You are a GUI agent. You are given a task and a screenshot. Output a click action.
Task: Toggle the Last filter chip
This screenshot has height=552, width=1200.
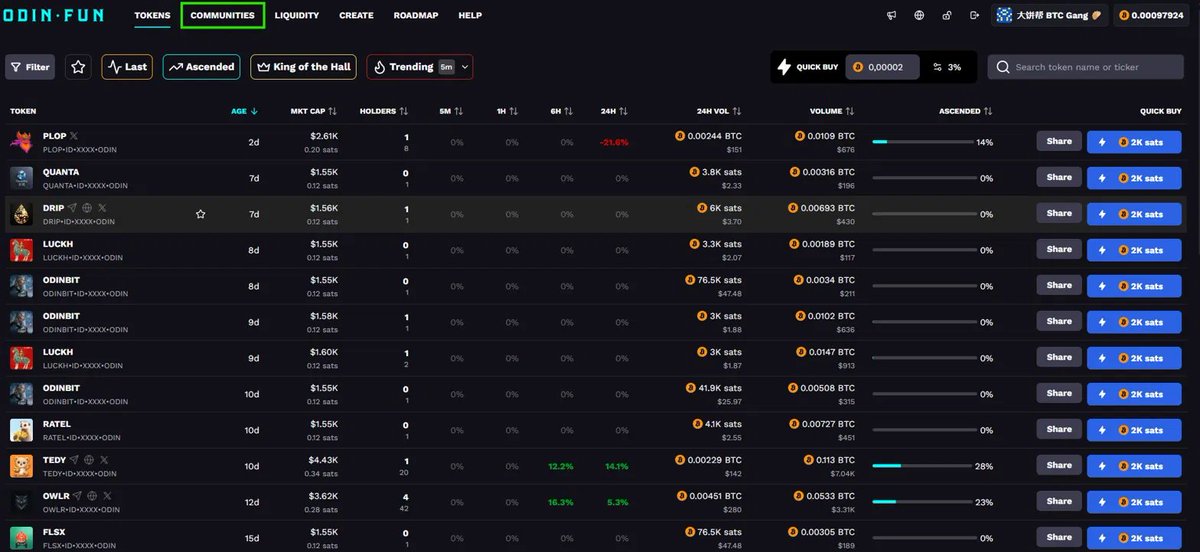point(127,67)
